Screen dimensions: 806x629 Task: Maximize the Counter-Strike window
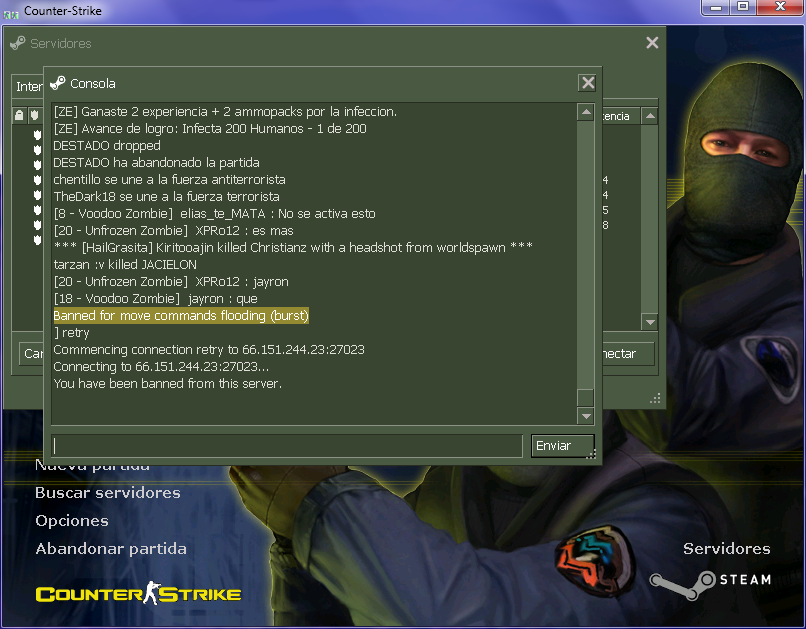(x=742, y=7)
